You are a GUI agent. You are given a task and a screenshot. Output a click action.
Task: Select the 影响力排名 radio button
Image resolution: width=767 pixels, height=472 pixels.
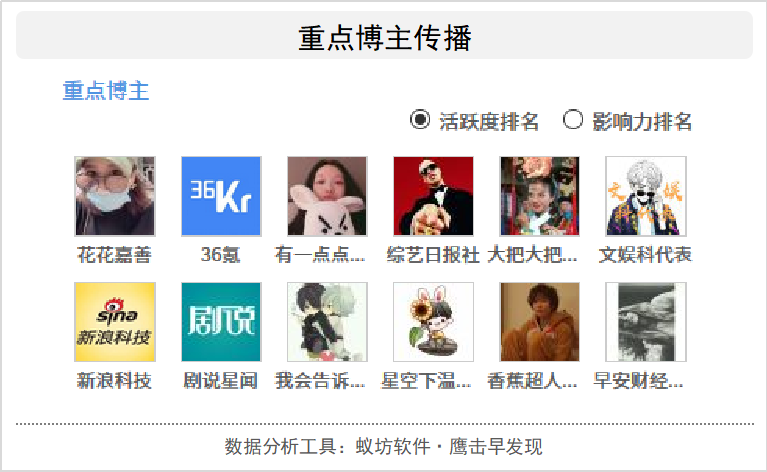click(x=573, y=119)
